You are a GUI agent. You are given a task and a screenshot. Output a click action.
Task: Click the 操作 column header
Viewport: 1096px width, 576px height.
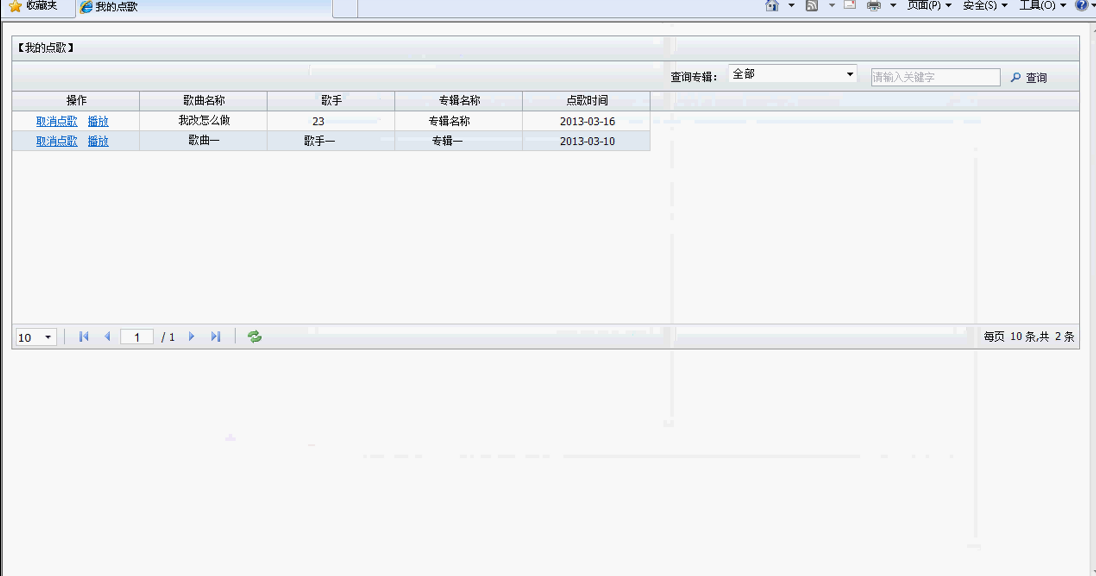click(x=76, y=101)
